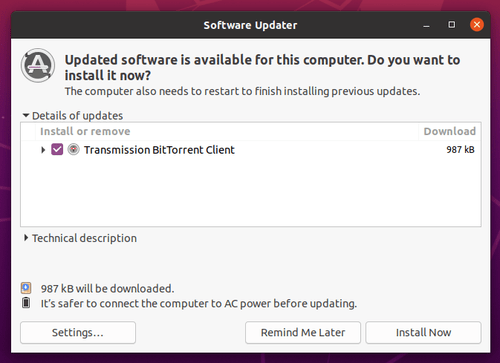Select the Transmission BitTorrent Client row name
This screenshot has width=500, height=363.
(x=159, y=150)
